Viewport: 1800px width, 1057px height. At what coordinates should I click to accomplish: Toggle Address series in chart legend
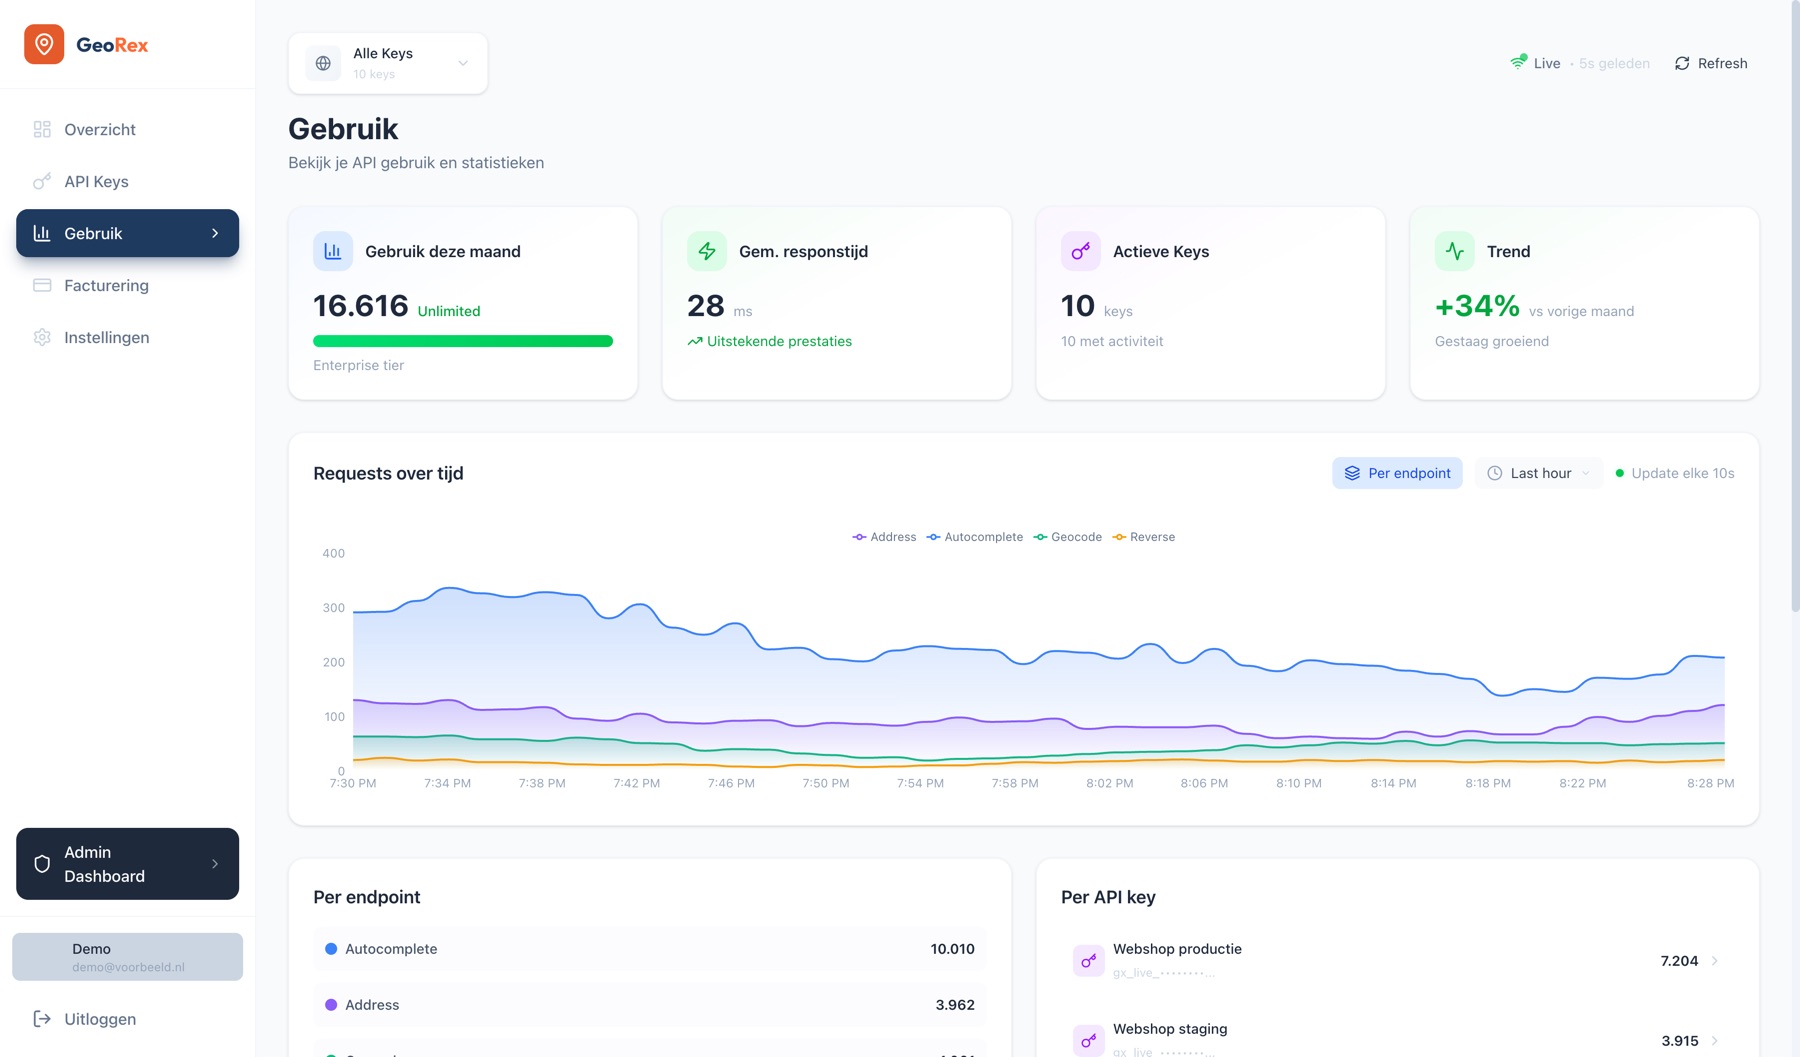point(884,537)
